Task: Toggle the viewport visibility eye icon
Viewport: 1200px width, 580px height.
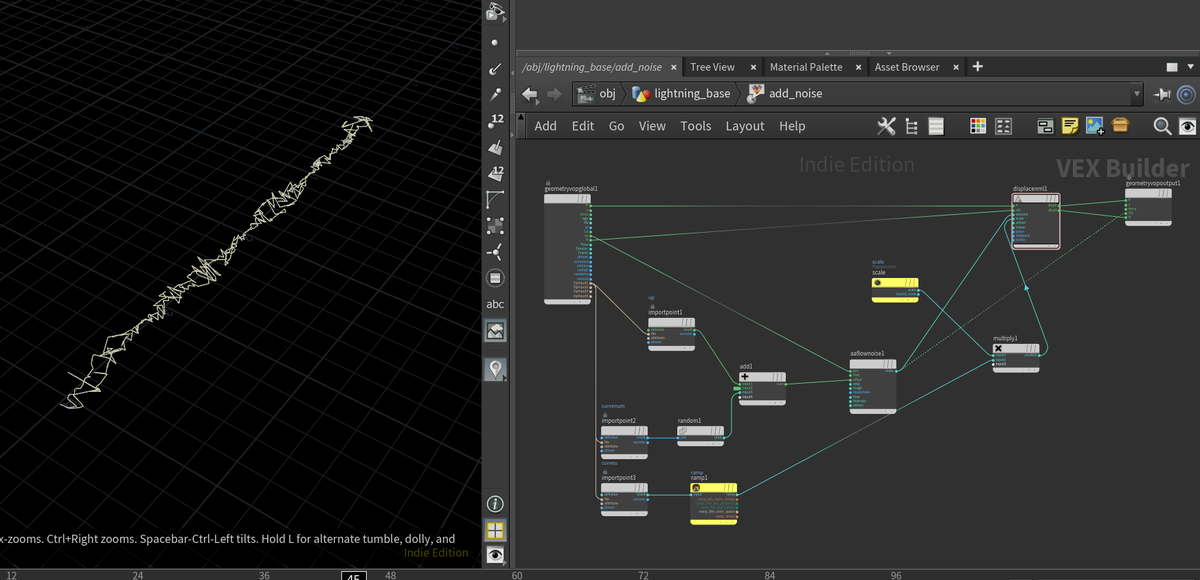Action: [x=495, y=555]
